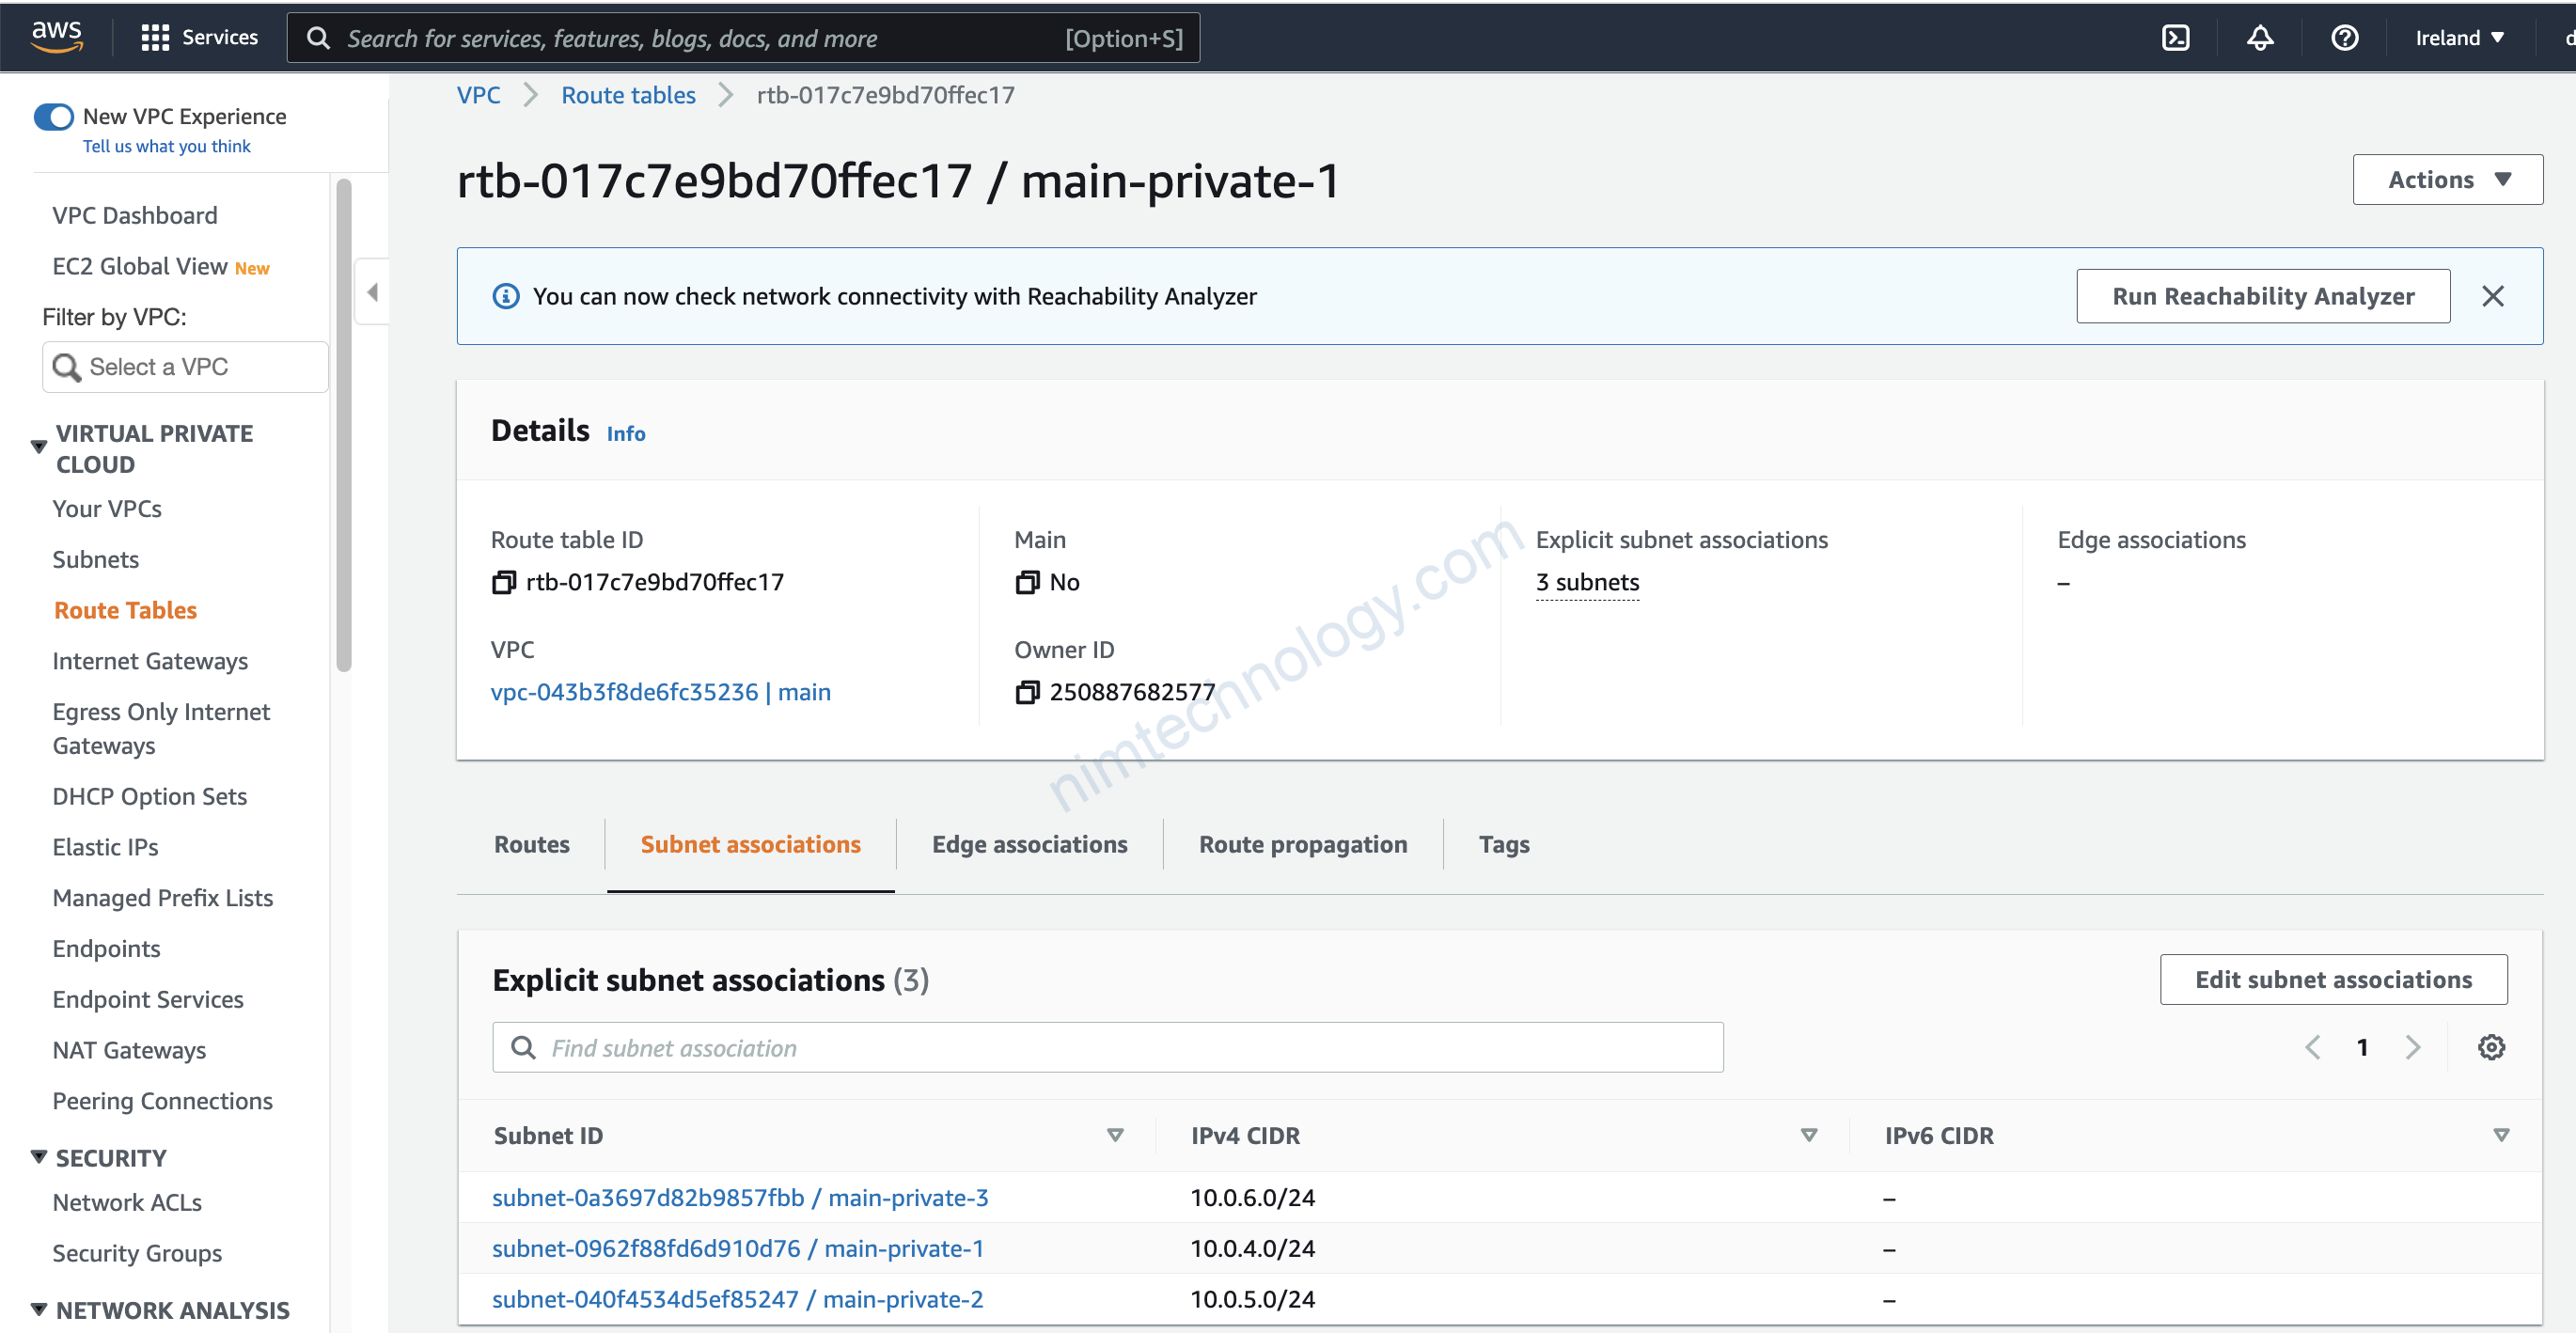Focus the Find subnet association field
The width and height of the screenshot is (2576, 1333).
[1107, 1047]
